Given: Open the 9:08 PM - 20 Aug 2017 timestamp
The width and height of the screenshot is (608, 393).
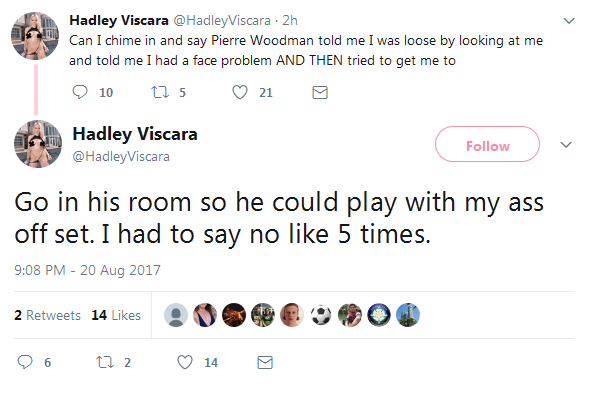Looking at the screenshot, I should (87, 270).
